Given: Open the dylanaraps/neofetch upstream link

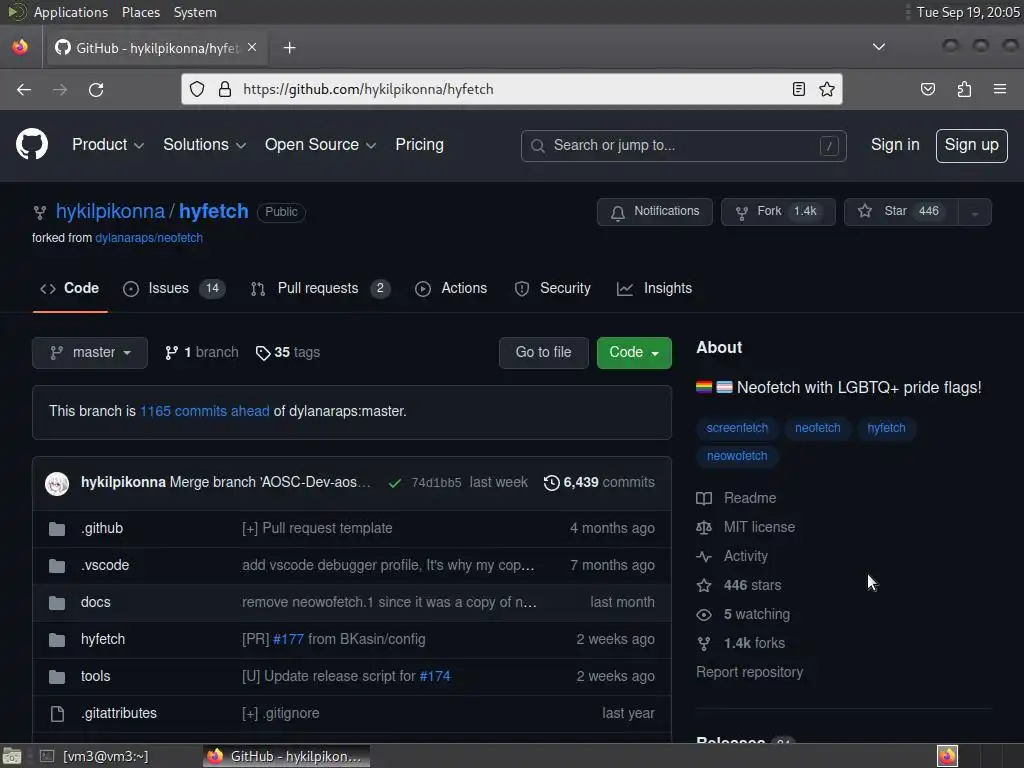Looking at the screenshot, I should click(x=149, y=238).
